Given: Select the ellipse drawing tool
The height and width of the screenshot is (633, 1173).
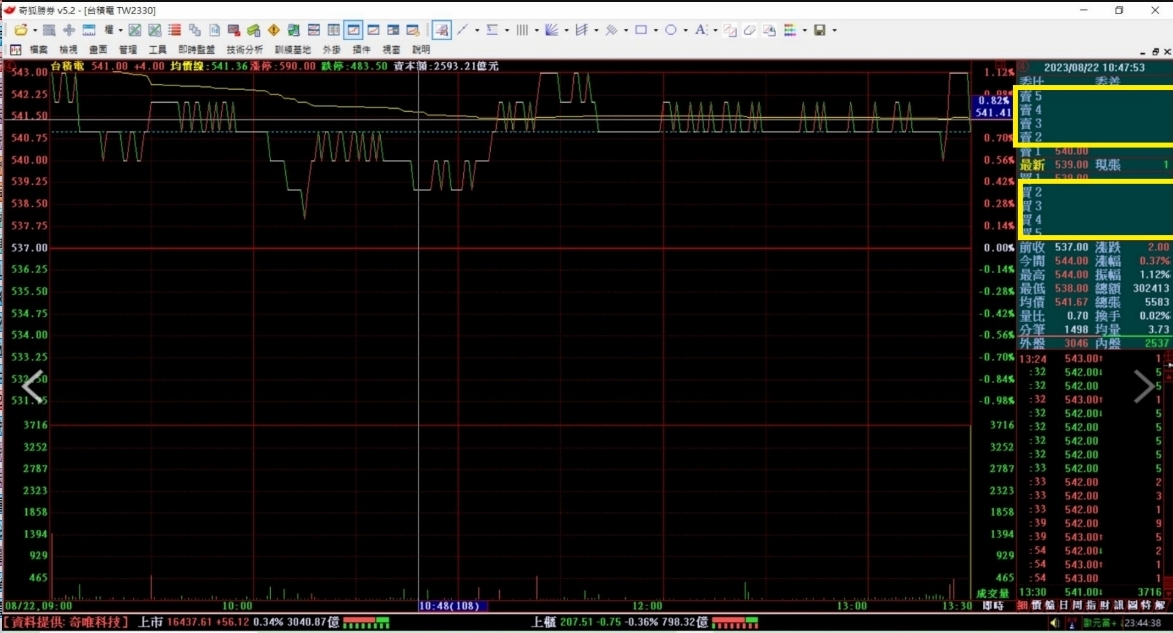Looking at the screenshot, I should coord(671,30).
